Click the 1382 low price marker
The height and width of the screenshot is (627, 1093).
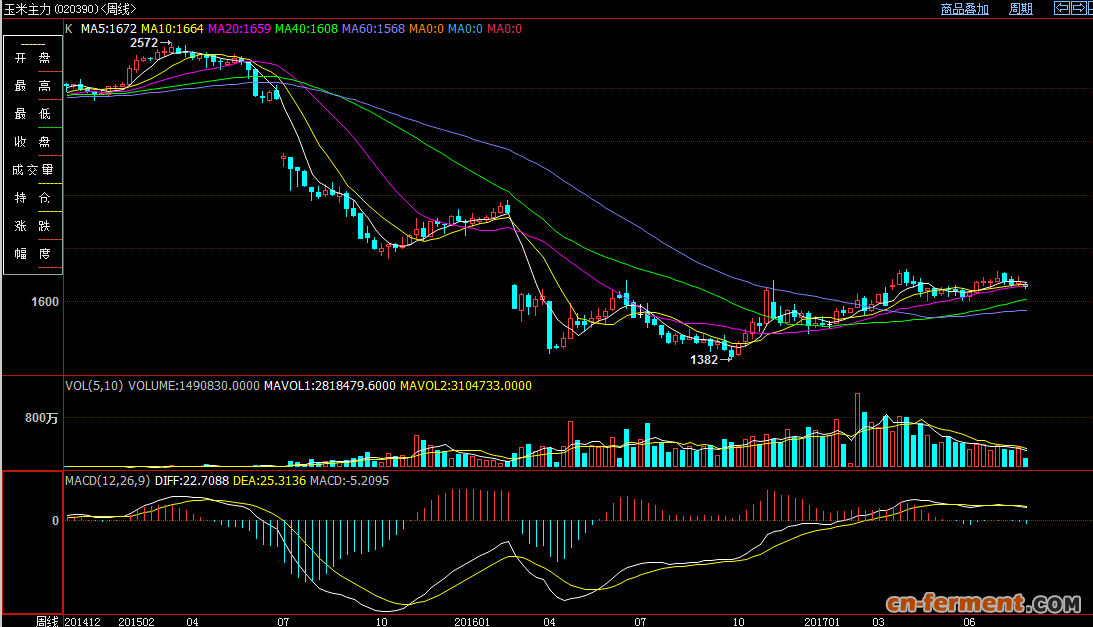point(704,360)
